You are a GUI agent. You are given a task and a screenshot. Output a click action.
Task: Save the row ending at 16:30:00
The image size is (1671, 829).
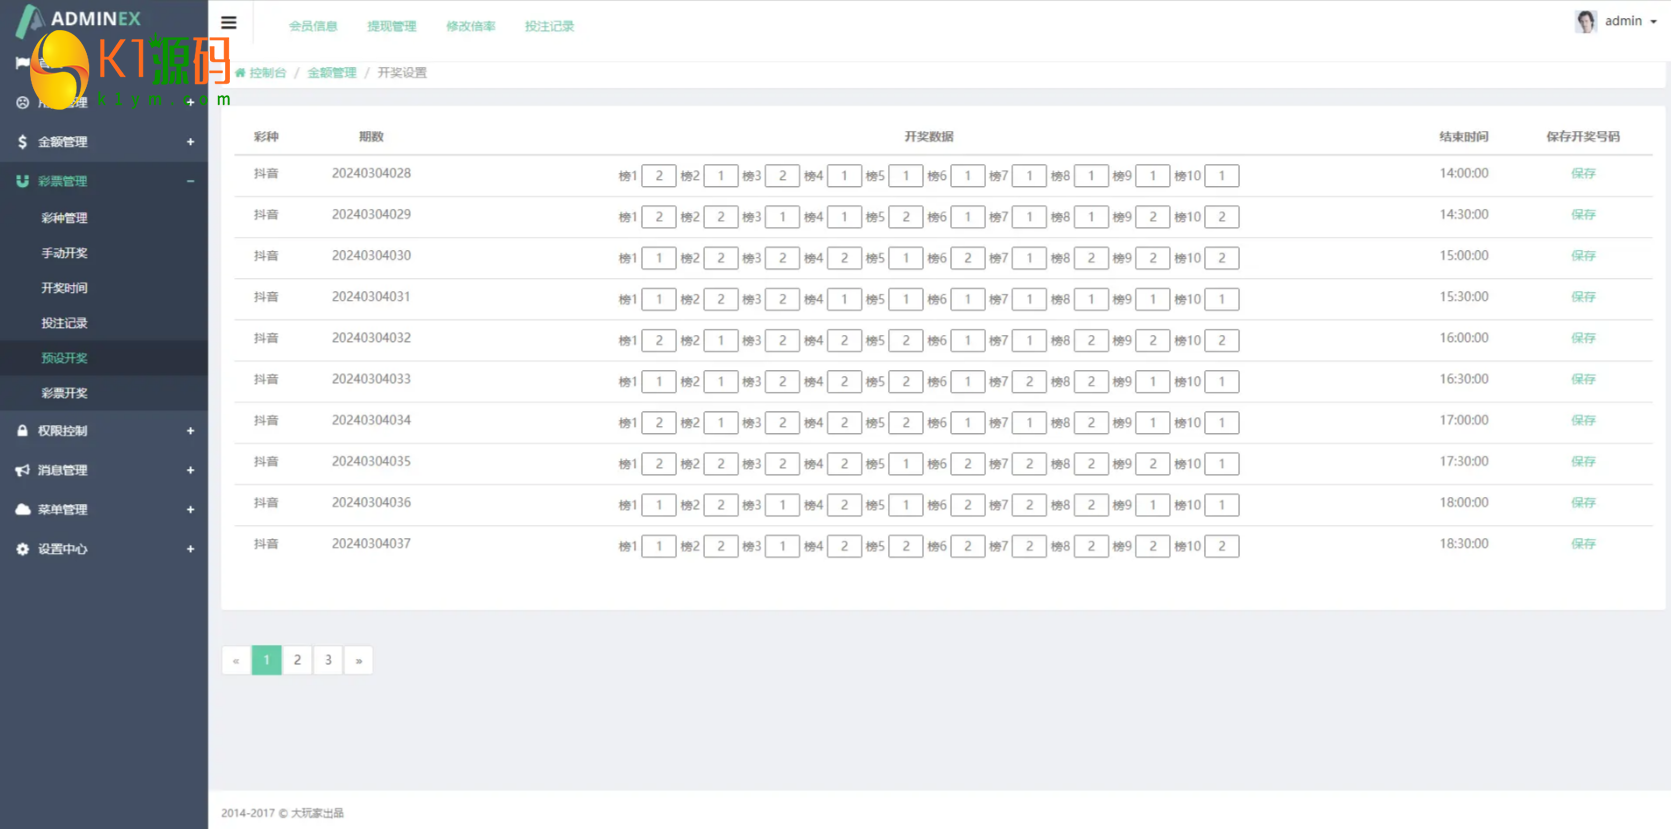pos(1583,380)
